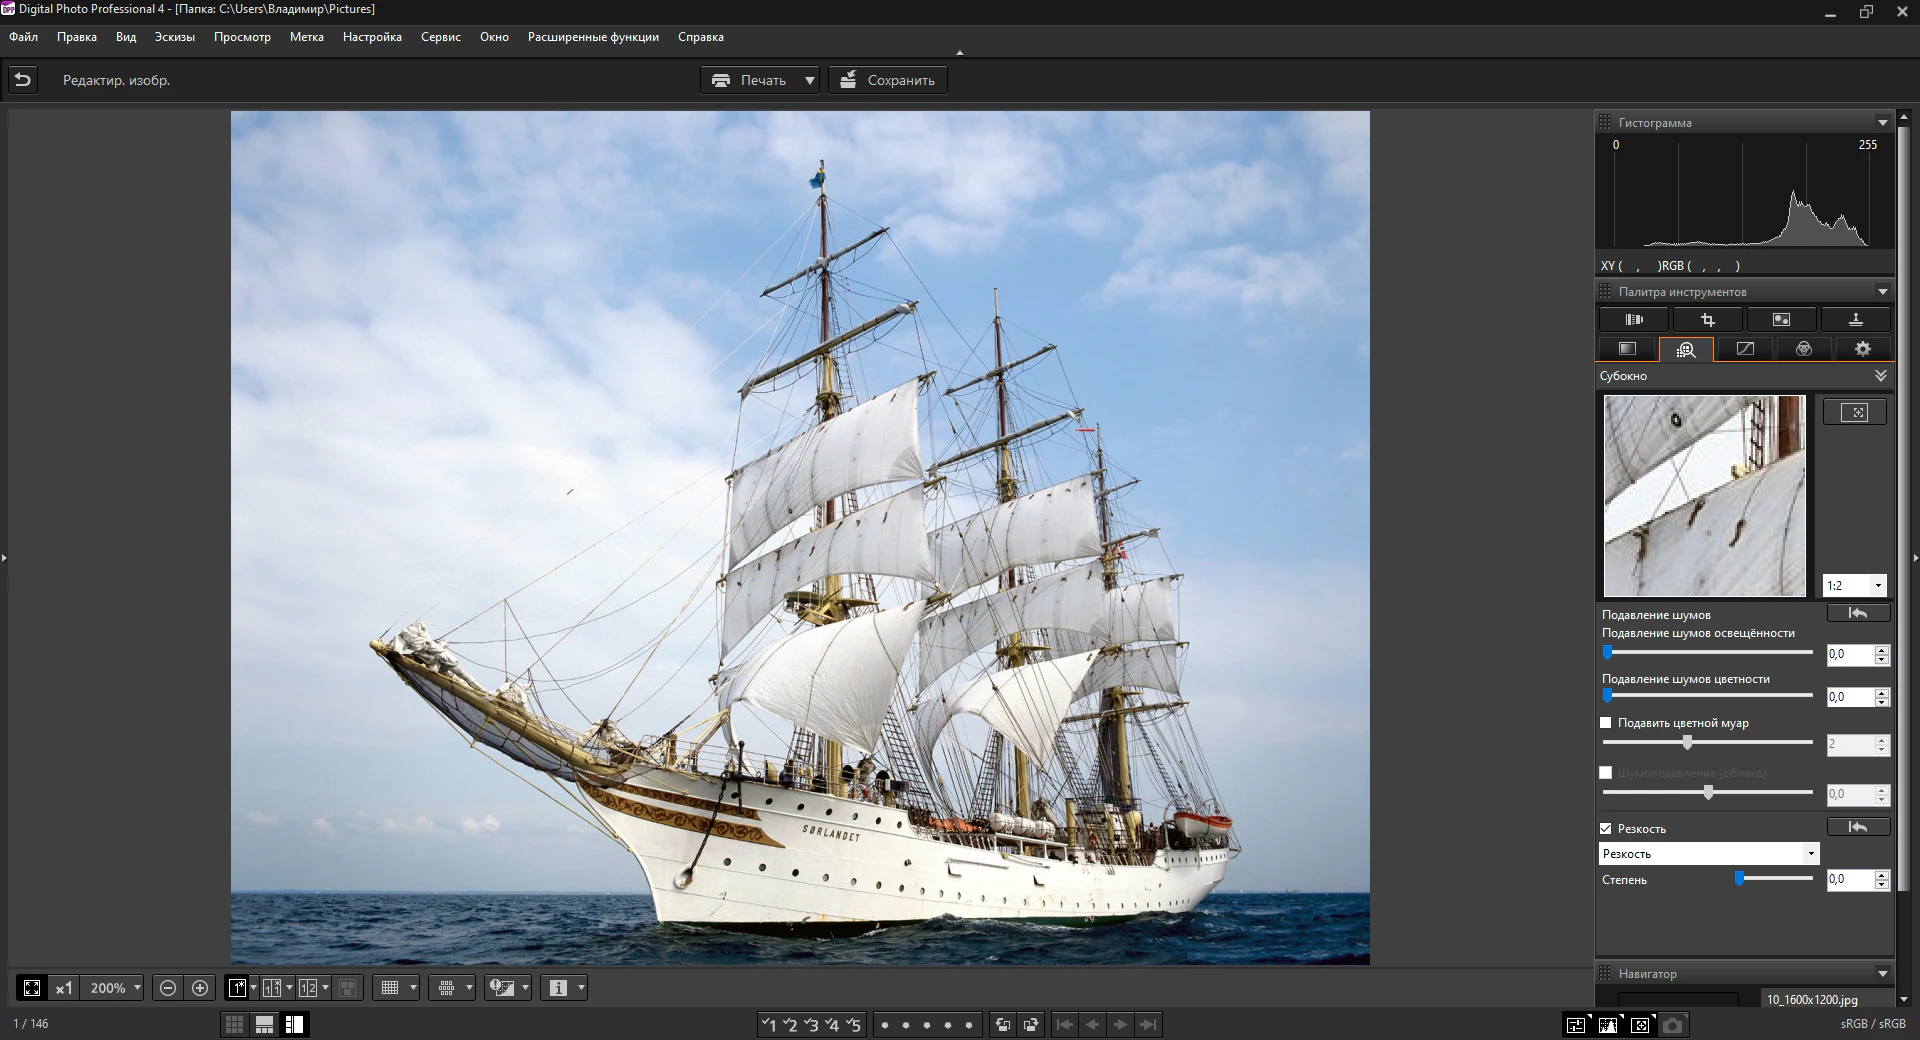This screenshot has width=1920, height=1040.
Task: Open the Сервис menu
Action: (441, 37)
